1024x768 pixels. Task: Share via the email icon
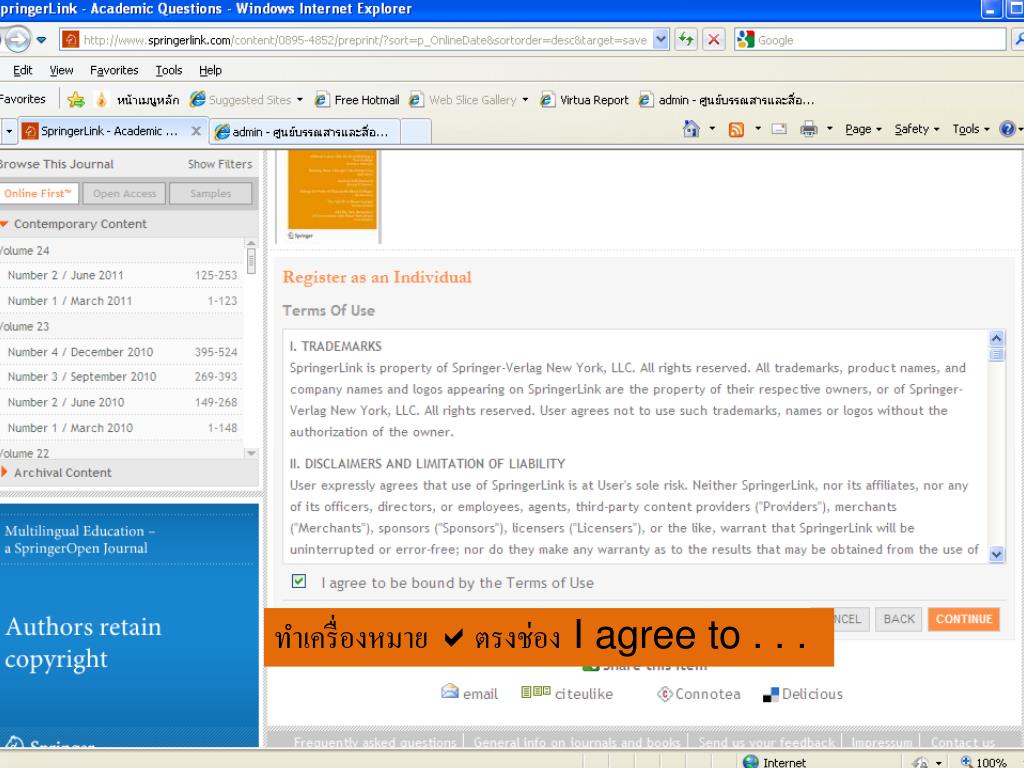coord(450,692)
